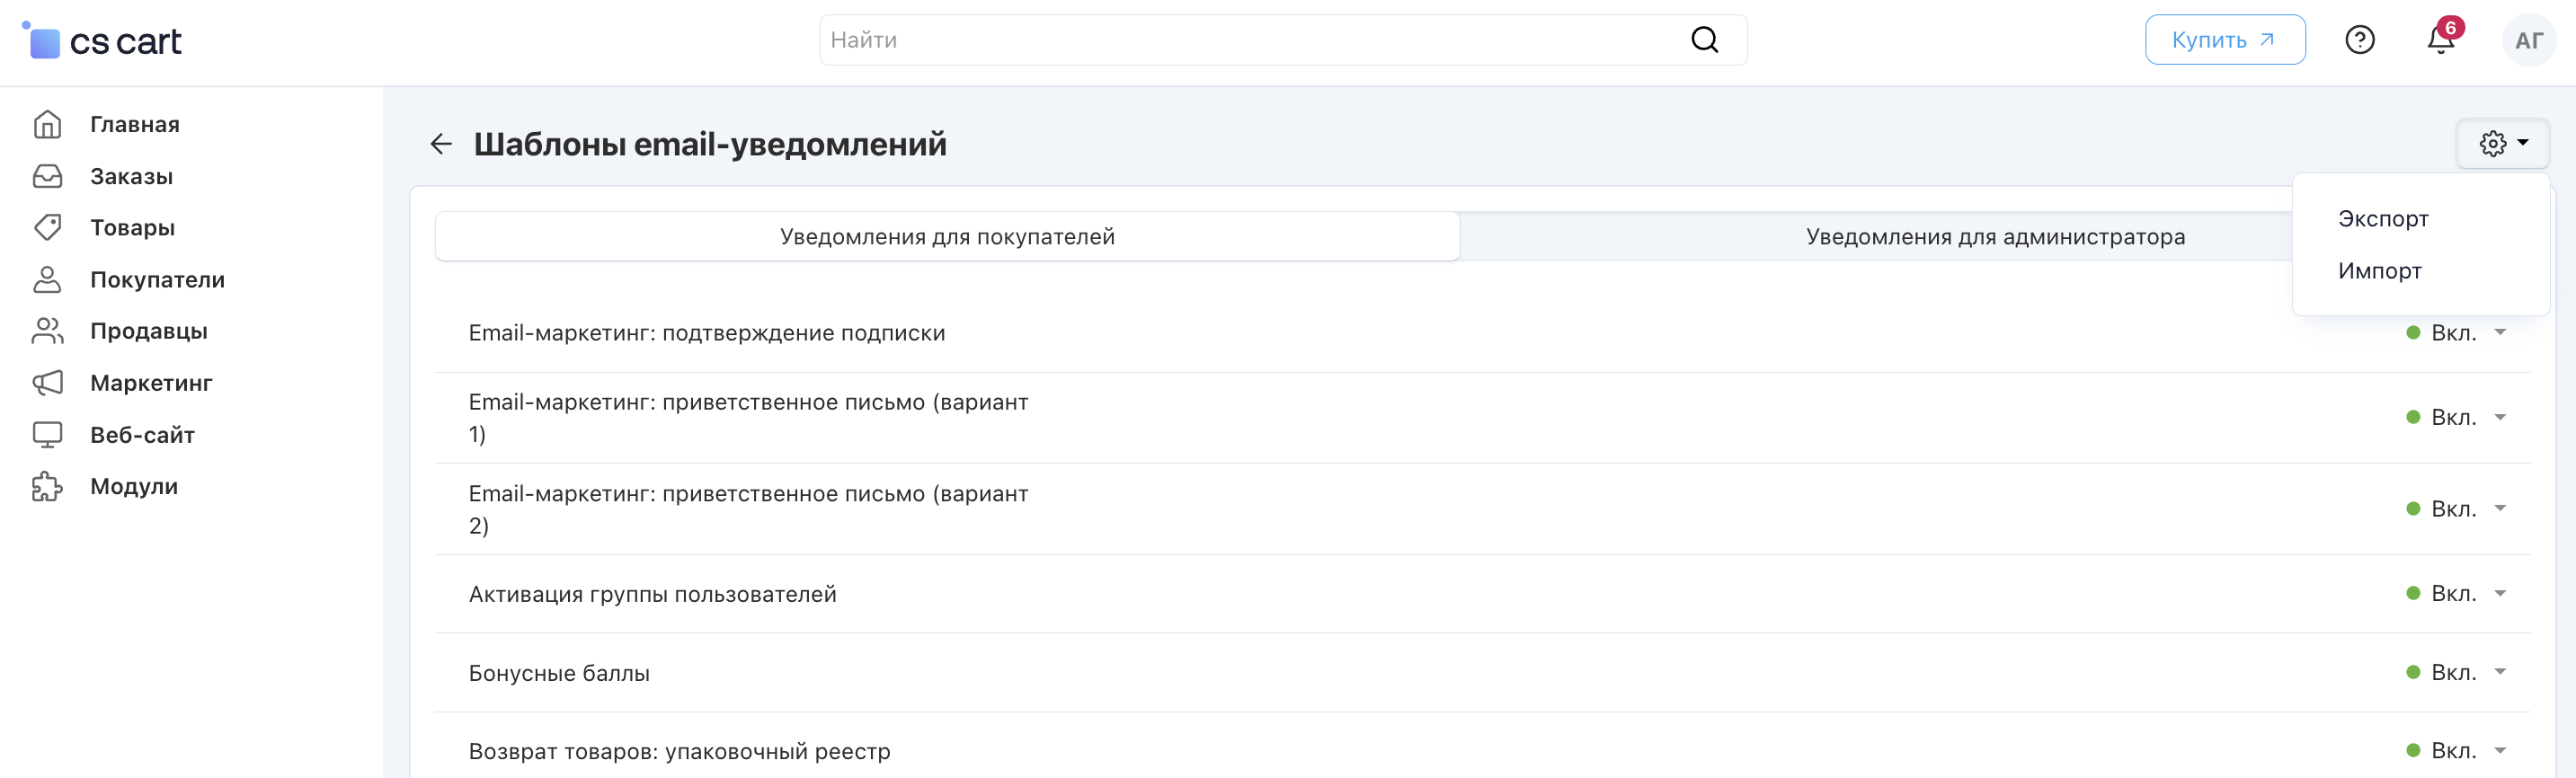Open Модули section in the sidebar
2576x778 pixels.
133,486
